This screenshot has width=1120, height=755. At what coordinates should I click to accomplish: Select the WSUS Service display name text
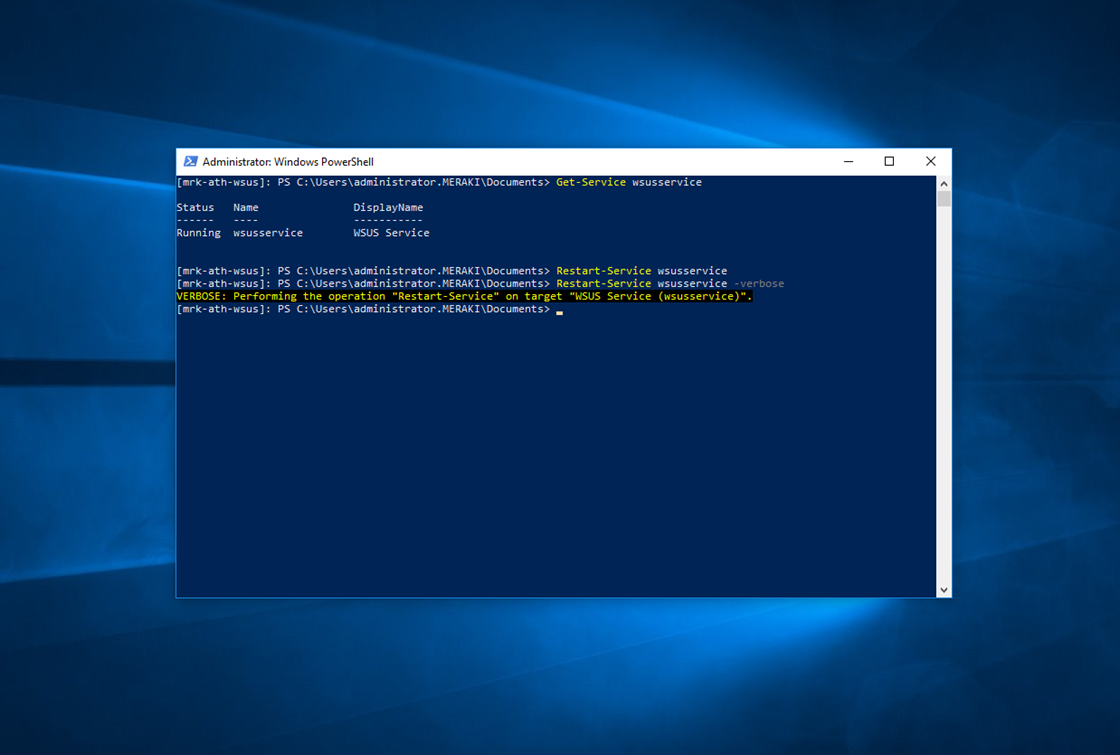[x=390, y=232]
